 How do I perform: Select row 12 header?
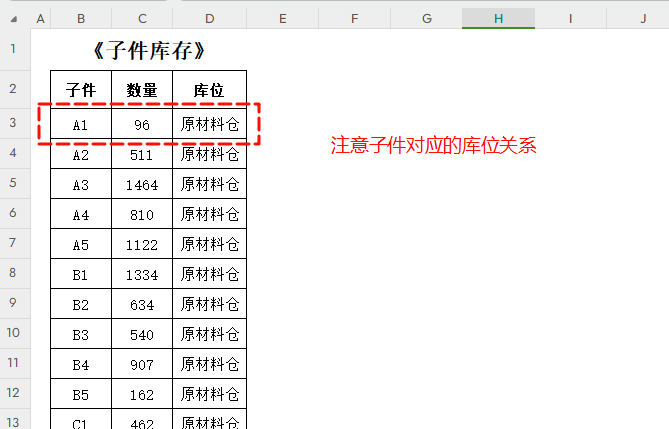tap(13, 393)
